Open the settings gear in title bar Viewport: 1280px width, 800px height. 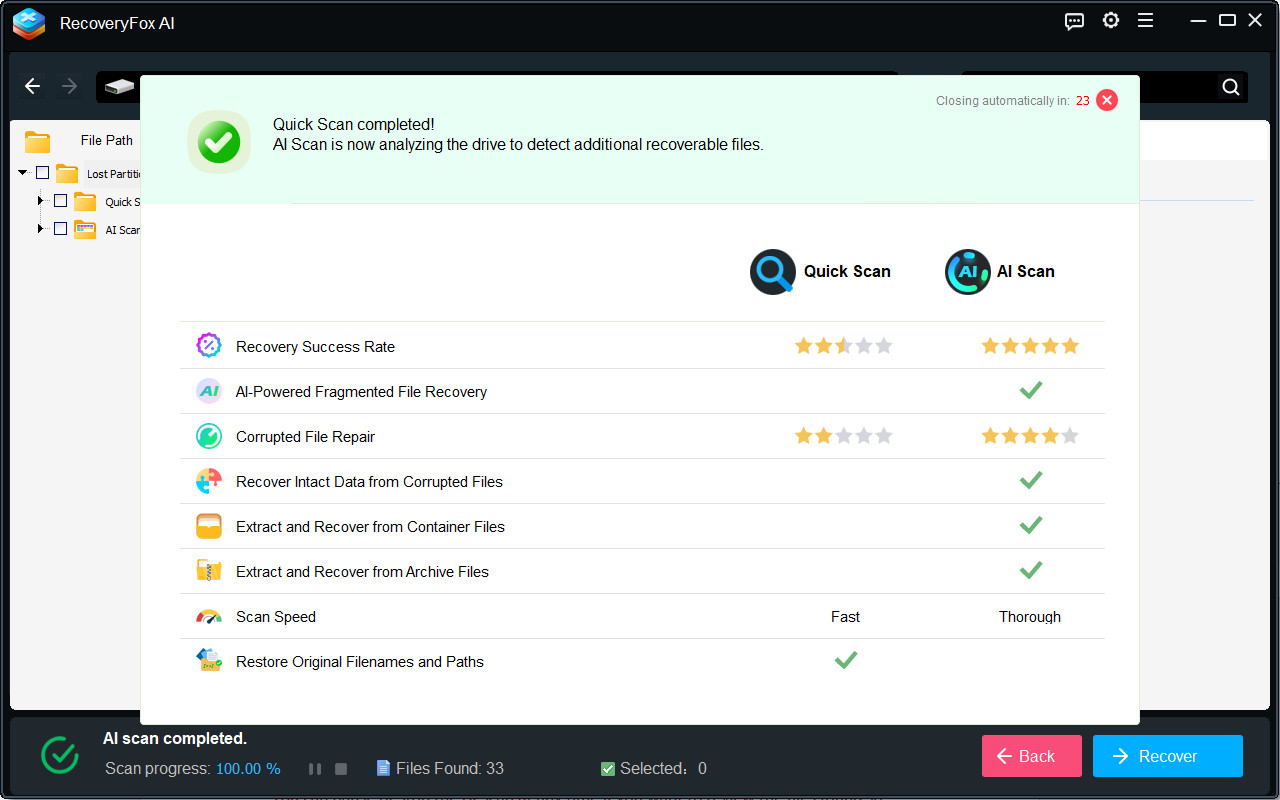pyautogui.click(x=1111, y=21)
